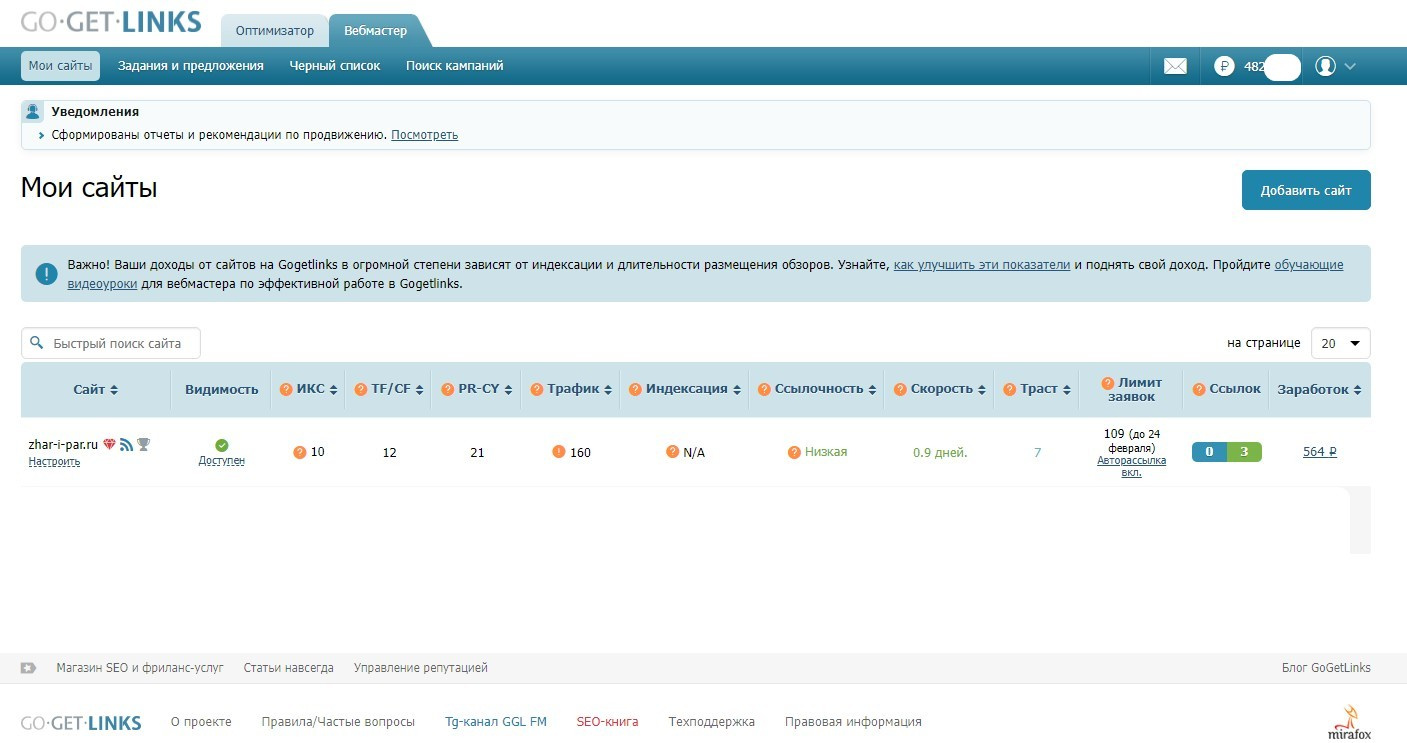This screenshot has width=1407, height=743.
Task: Sort by Индексация using its arrows
Action: [736, 390]
